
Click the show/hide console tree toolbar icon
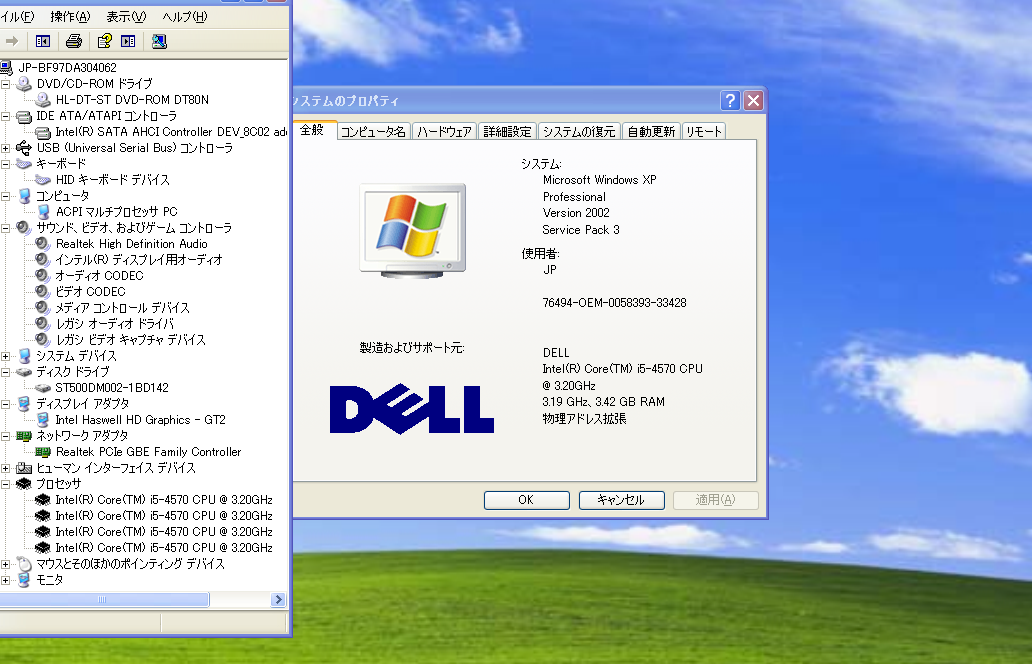[43, 41]
